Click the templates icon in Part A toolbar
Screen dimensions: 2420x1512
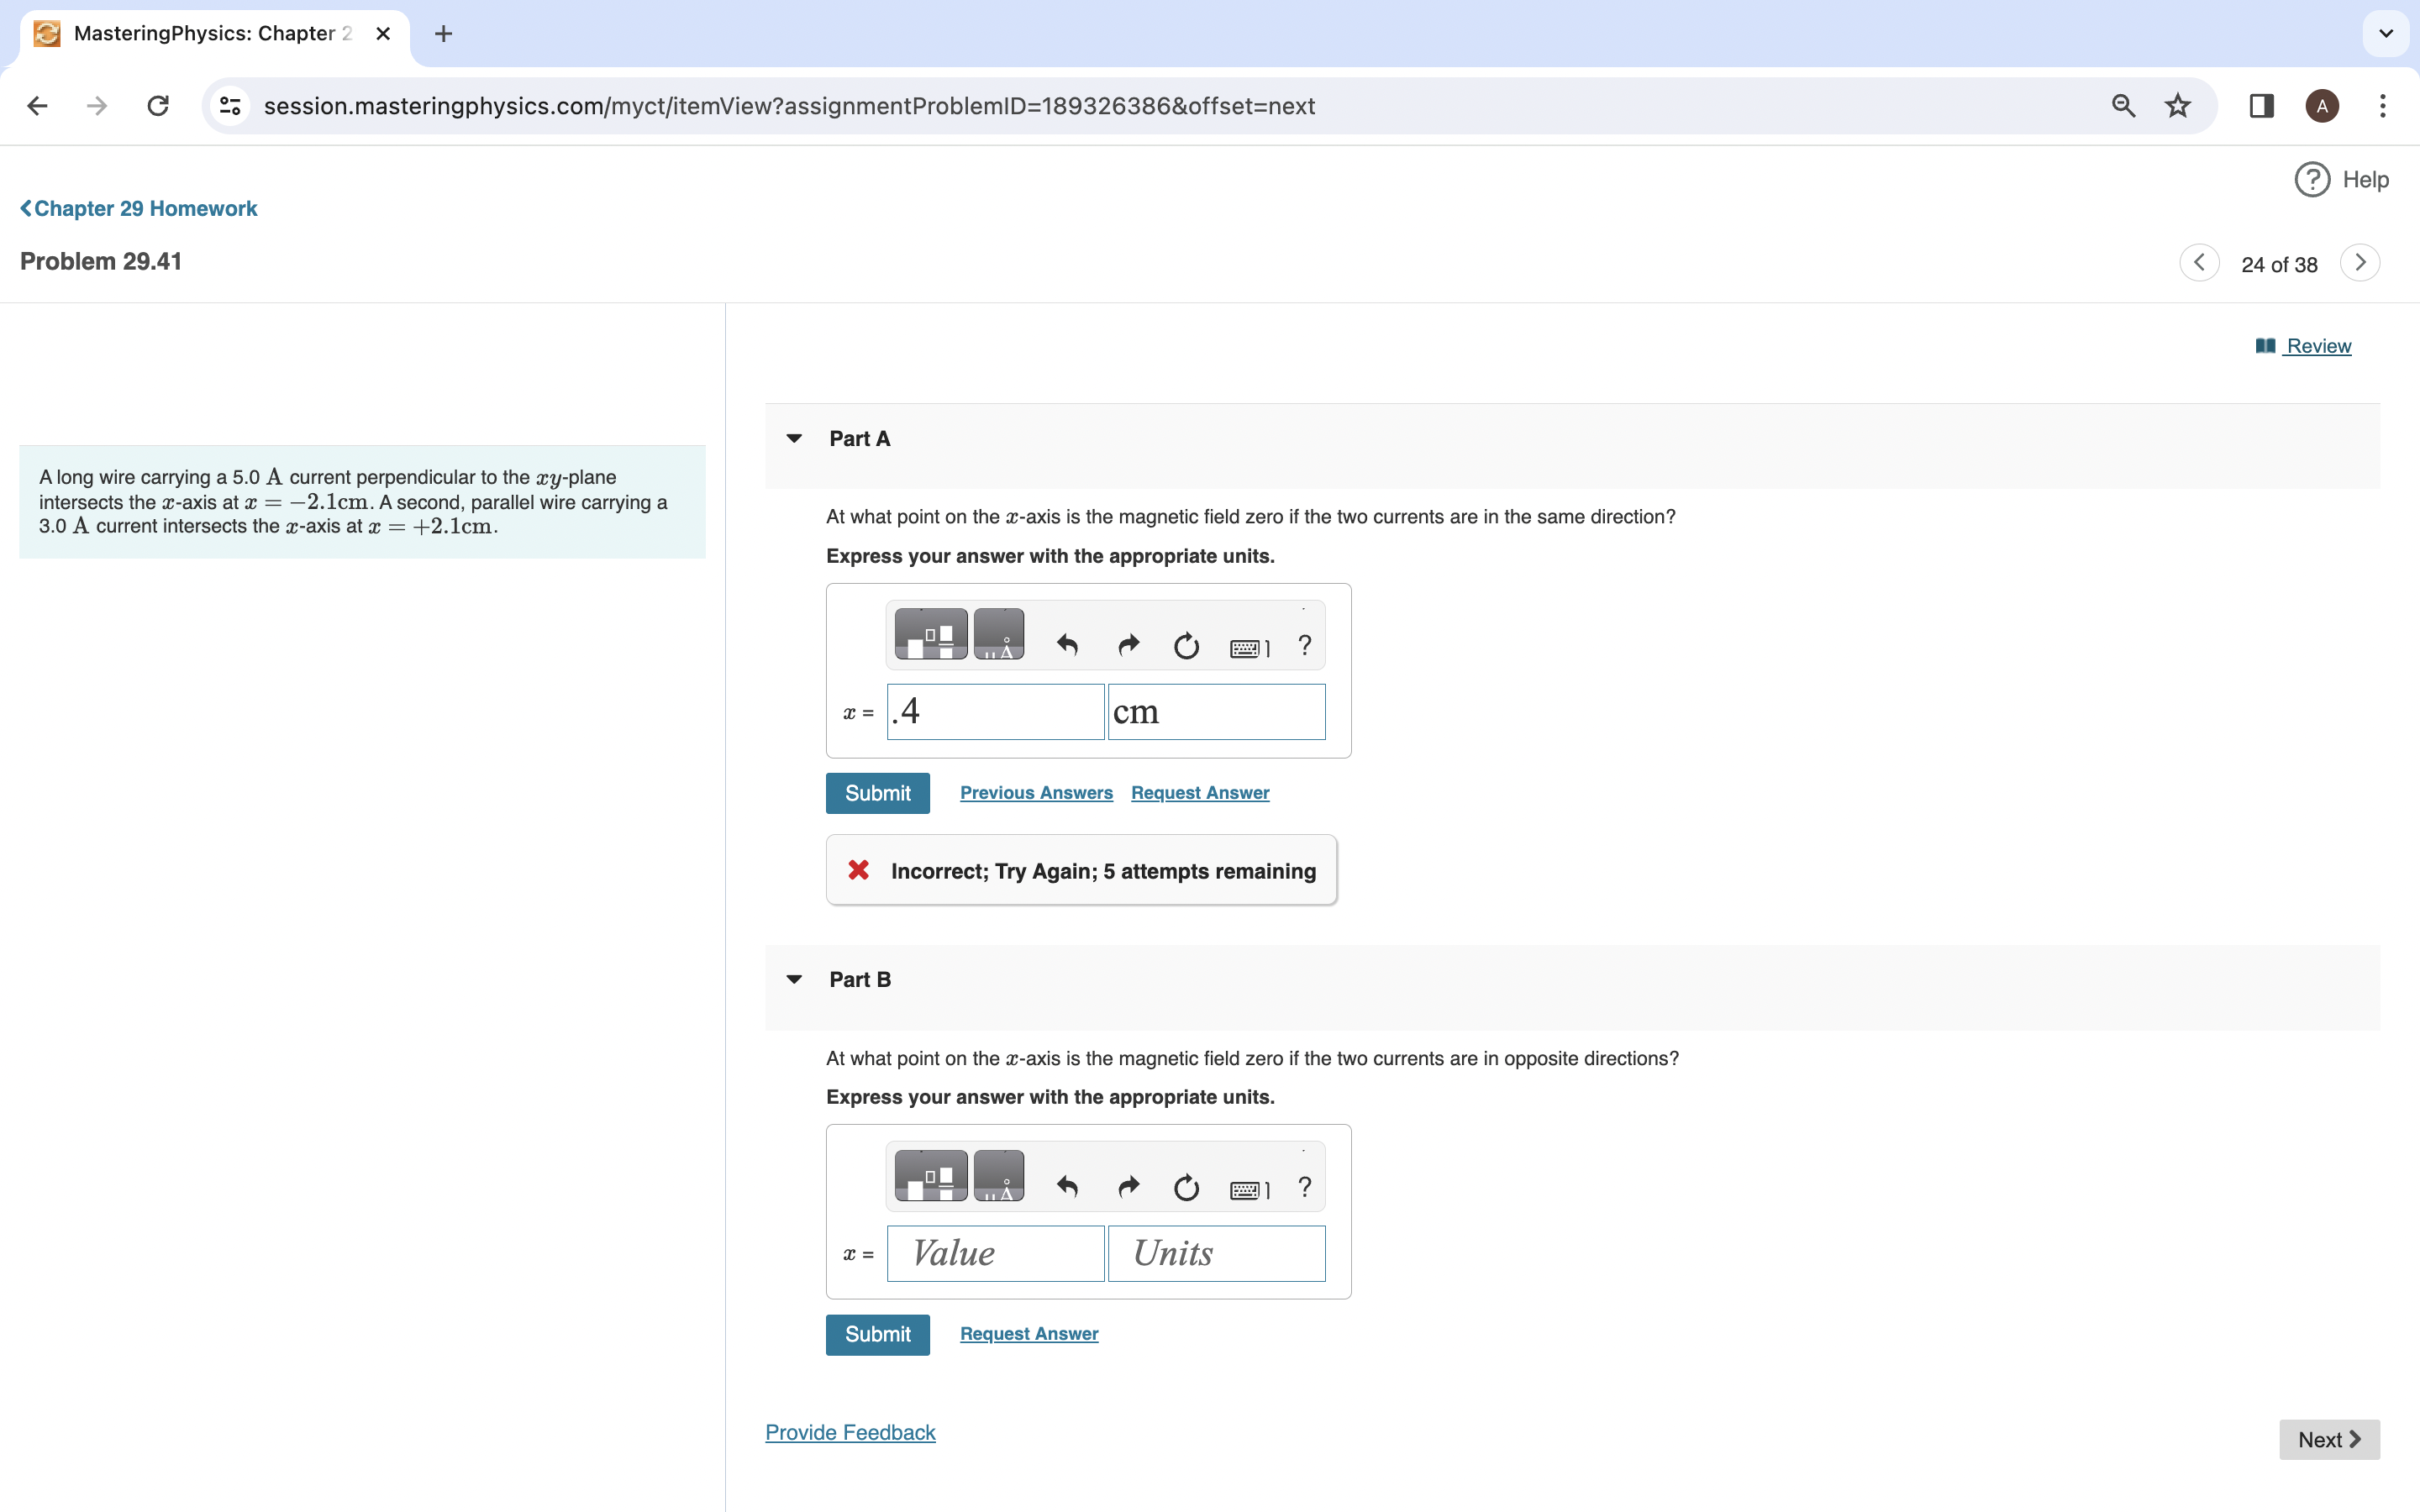pyautogui.click(x=930, y=634)
